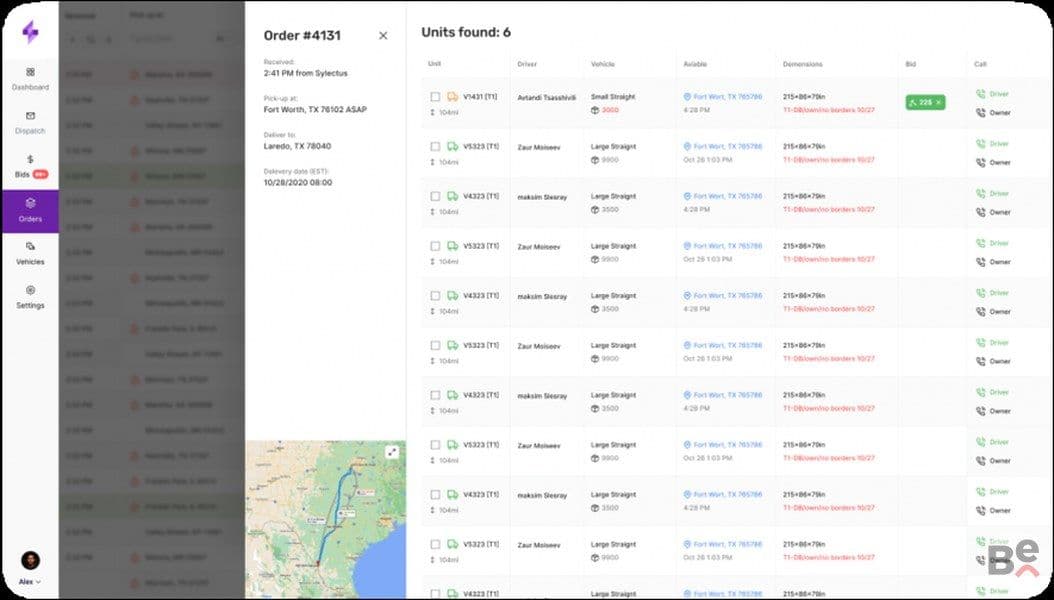Click the Bid column header
The image size is (1054, 600).
(x=911, y=65)
